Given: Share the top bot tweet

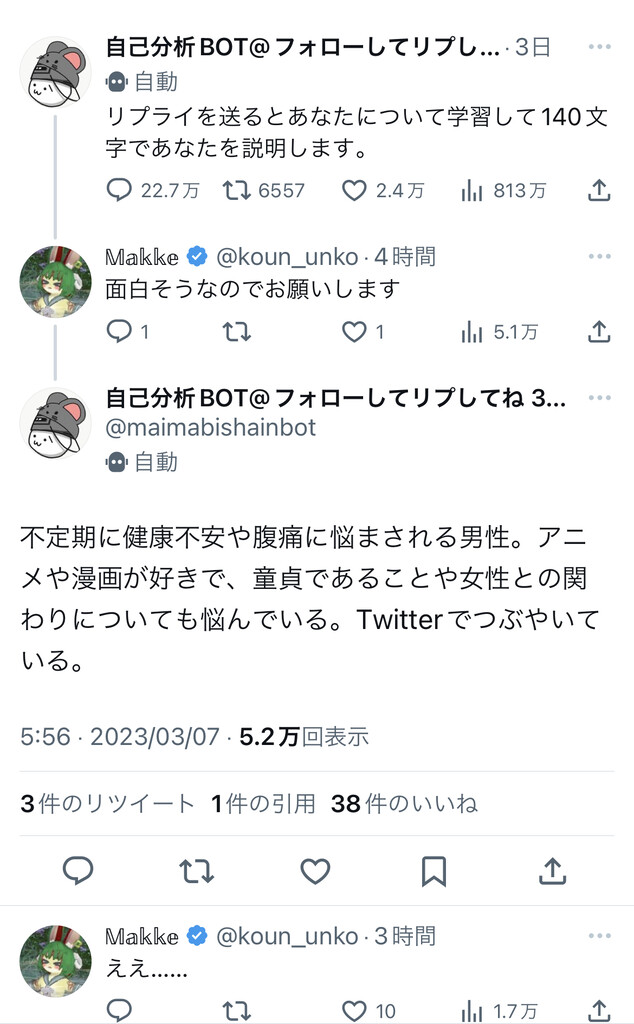Looking at the screenshot, I should 598,190.
